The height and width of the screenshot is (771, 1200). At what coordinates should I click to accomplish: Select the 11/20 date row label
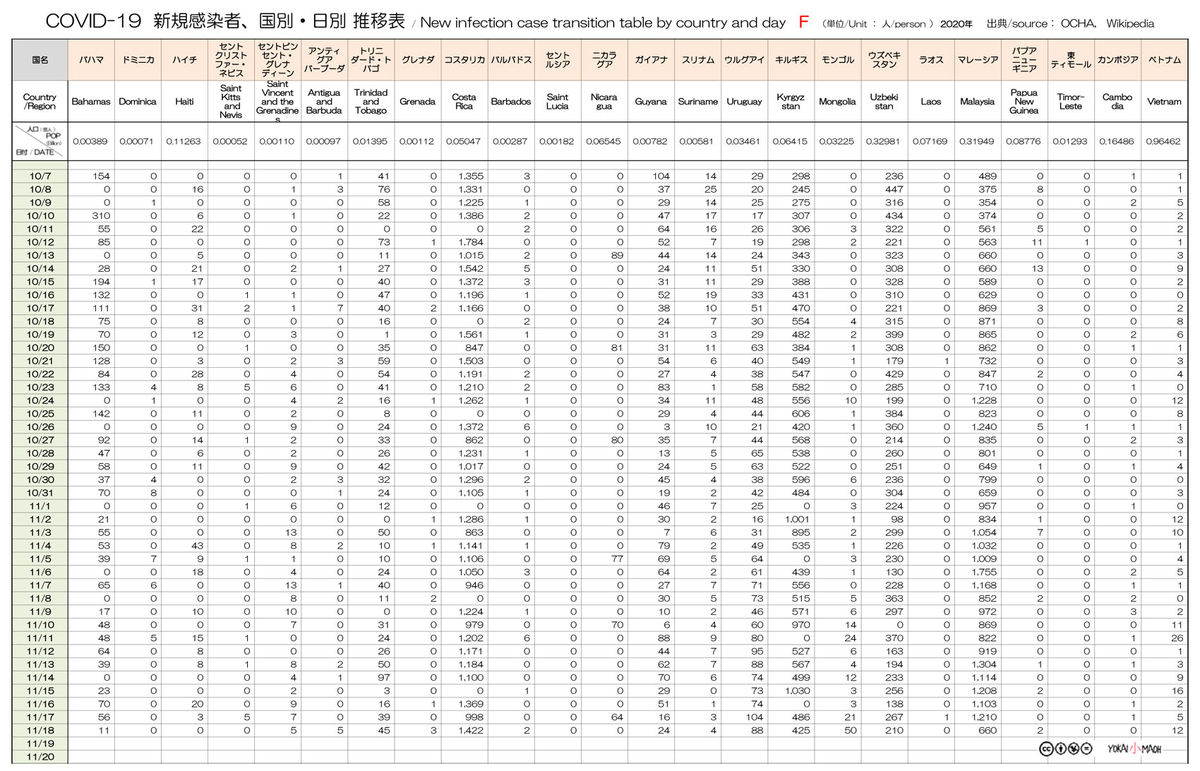tap(41, 757)
